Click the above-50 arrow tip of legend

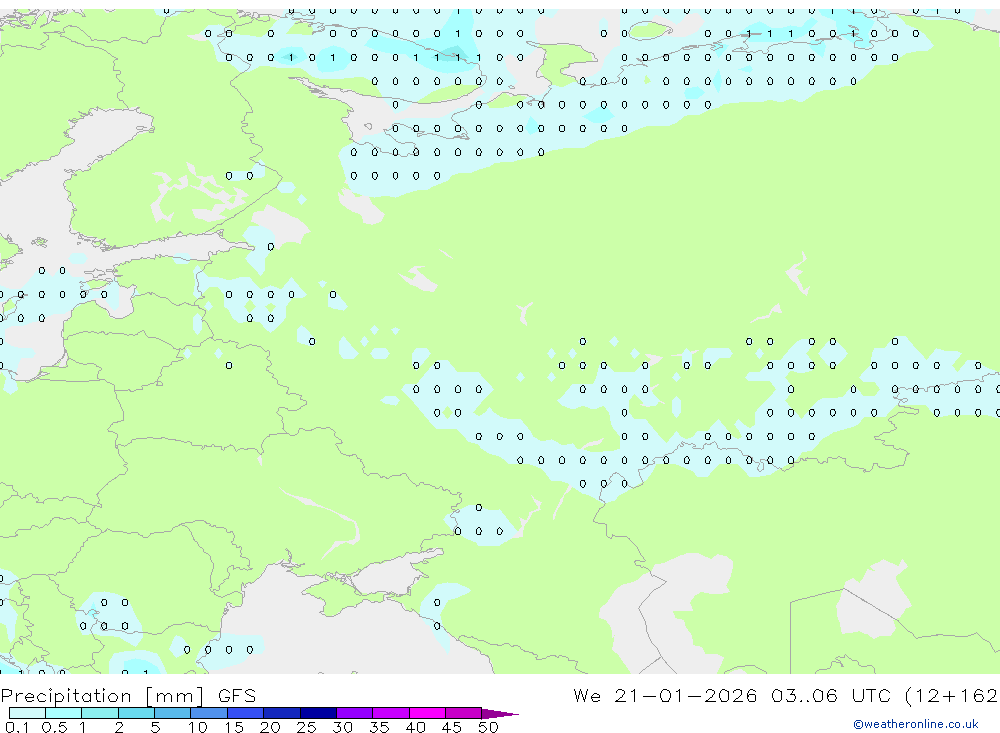click(x=500, y=714)
